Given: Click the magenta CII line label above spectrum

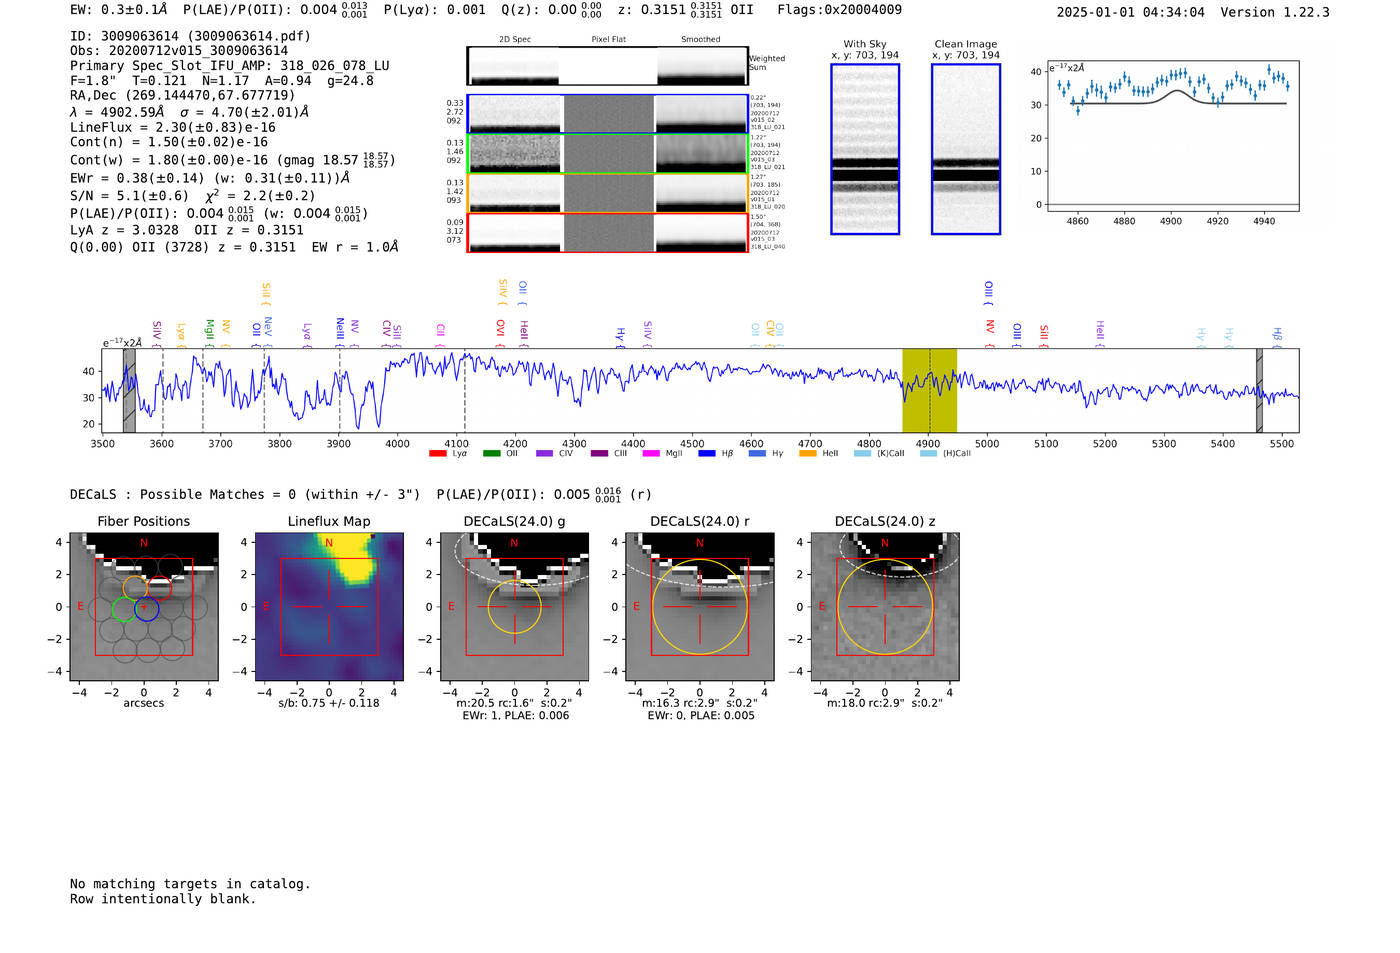Looking at the screenshot, I should [x=440, y=333].
